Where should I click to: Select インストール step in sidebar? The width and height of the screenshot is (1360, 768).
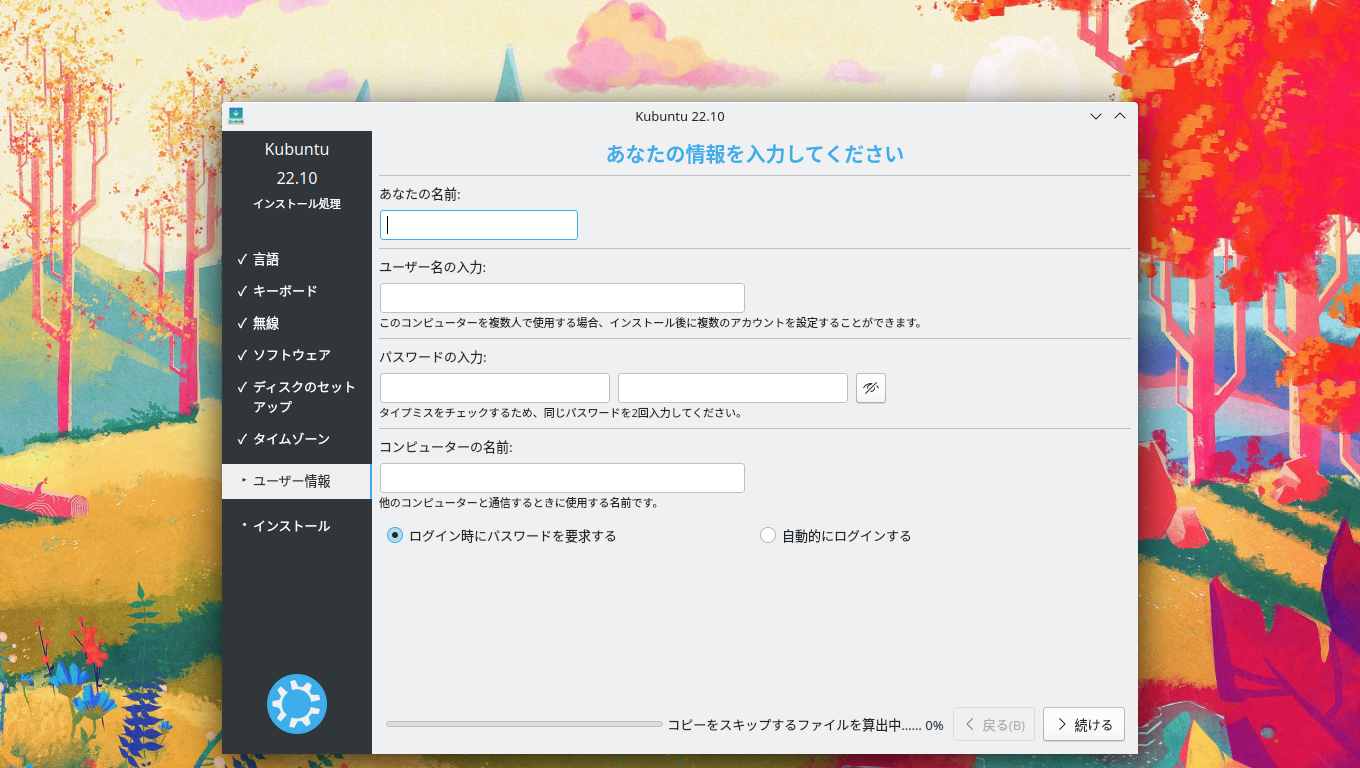point(291,526)
